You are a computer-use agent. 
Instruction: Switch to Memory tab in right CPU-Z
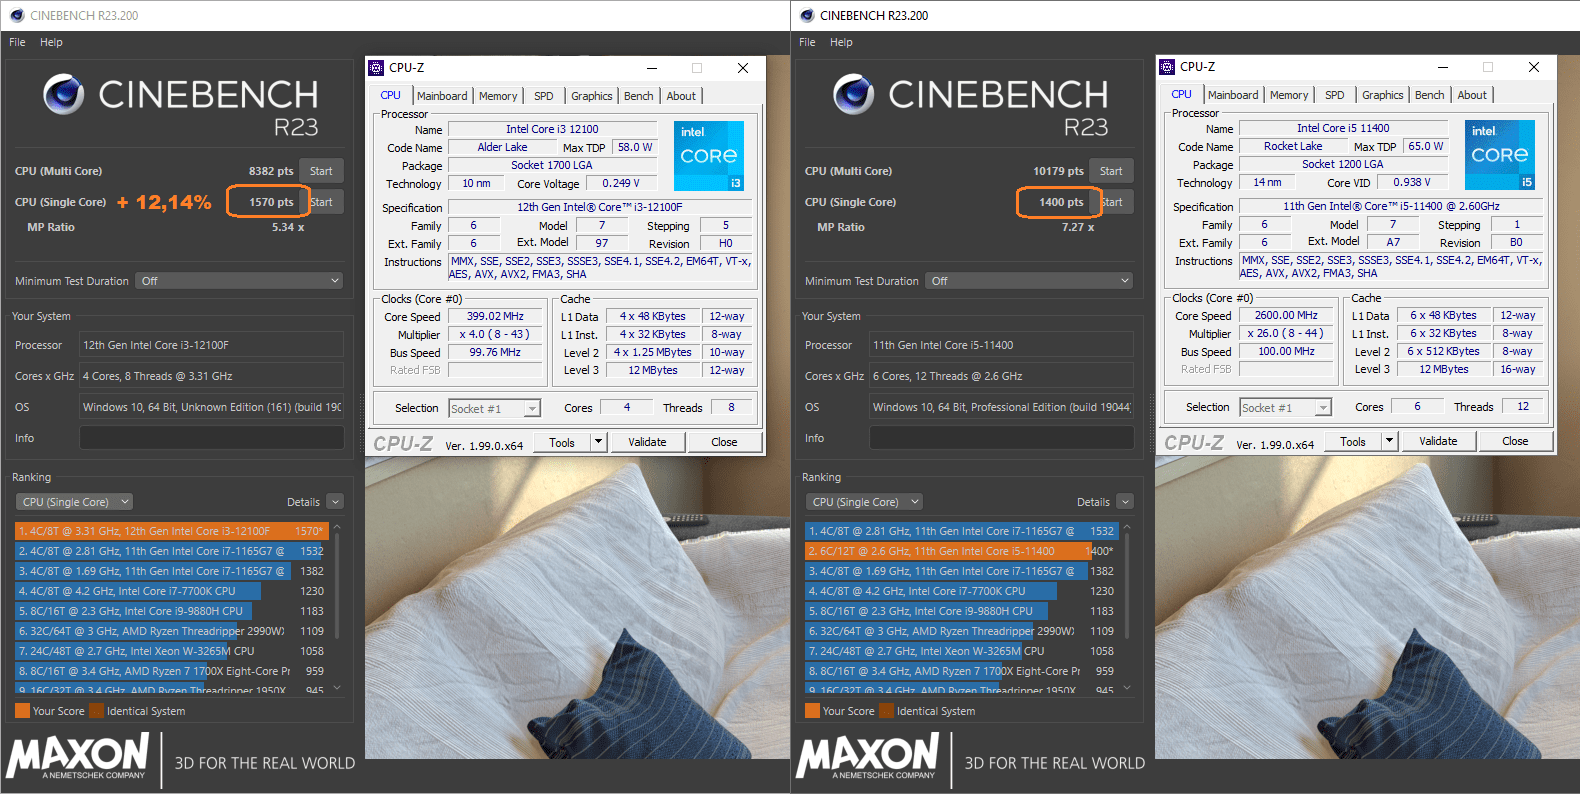(1289, 95)
